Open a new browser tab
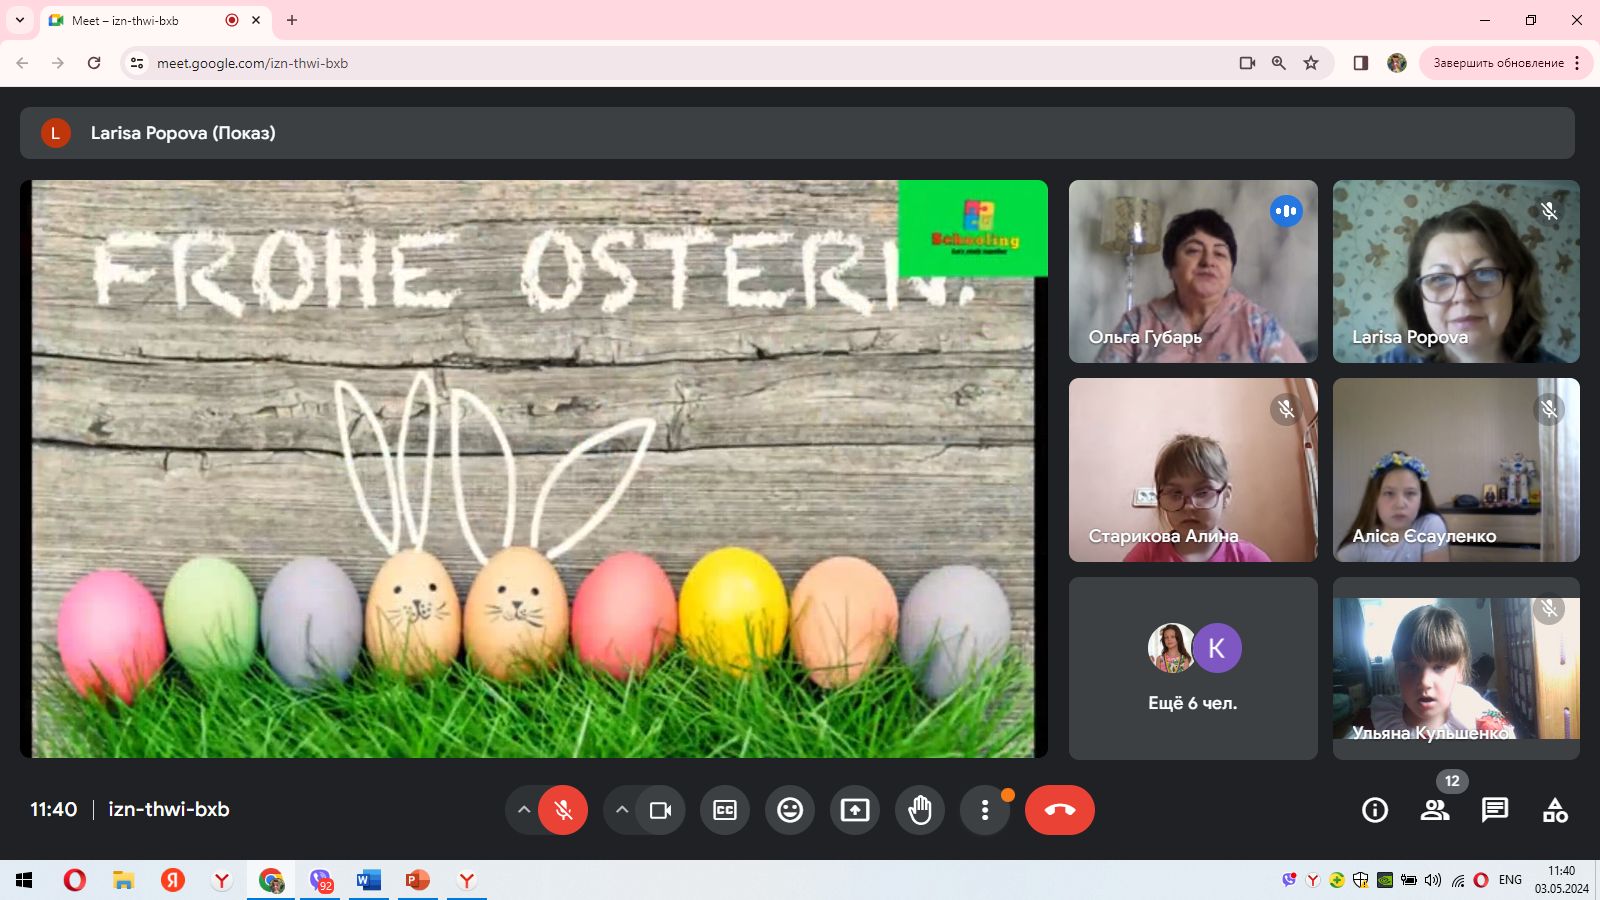 [x=292, y=20]
